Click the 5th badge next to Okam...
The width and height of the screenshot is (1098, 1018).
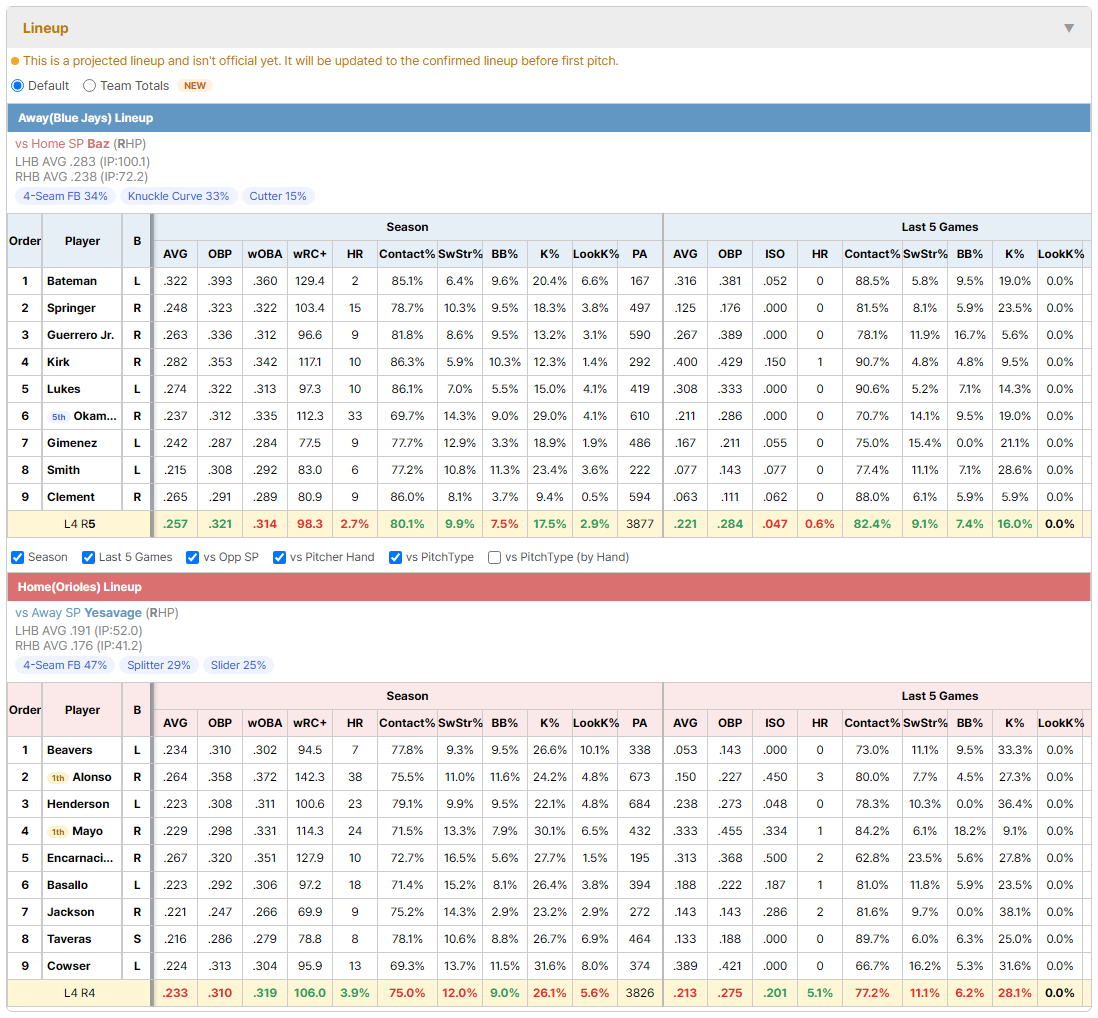59,417
